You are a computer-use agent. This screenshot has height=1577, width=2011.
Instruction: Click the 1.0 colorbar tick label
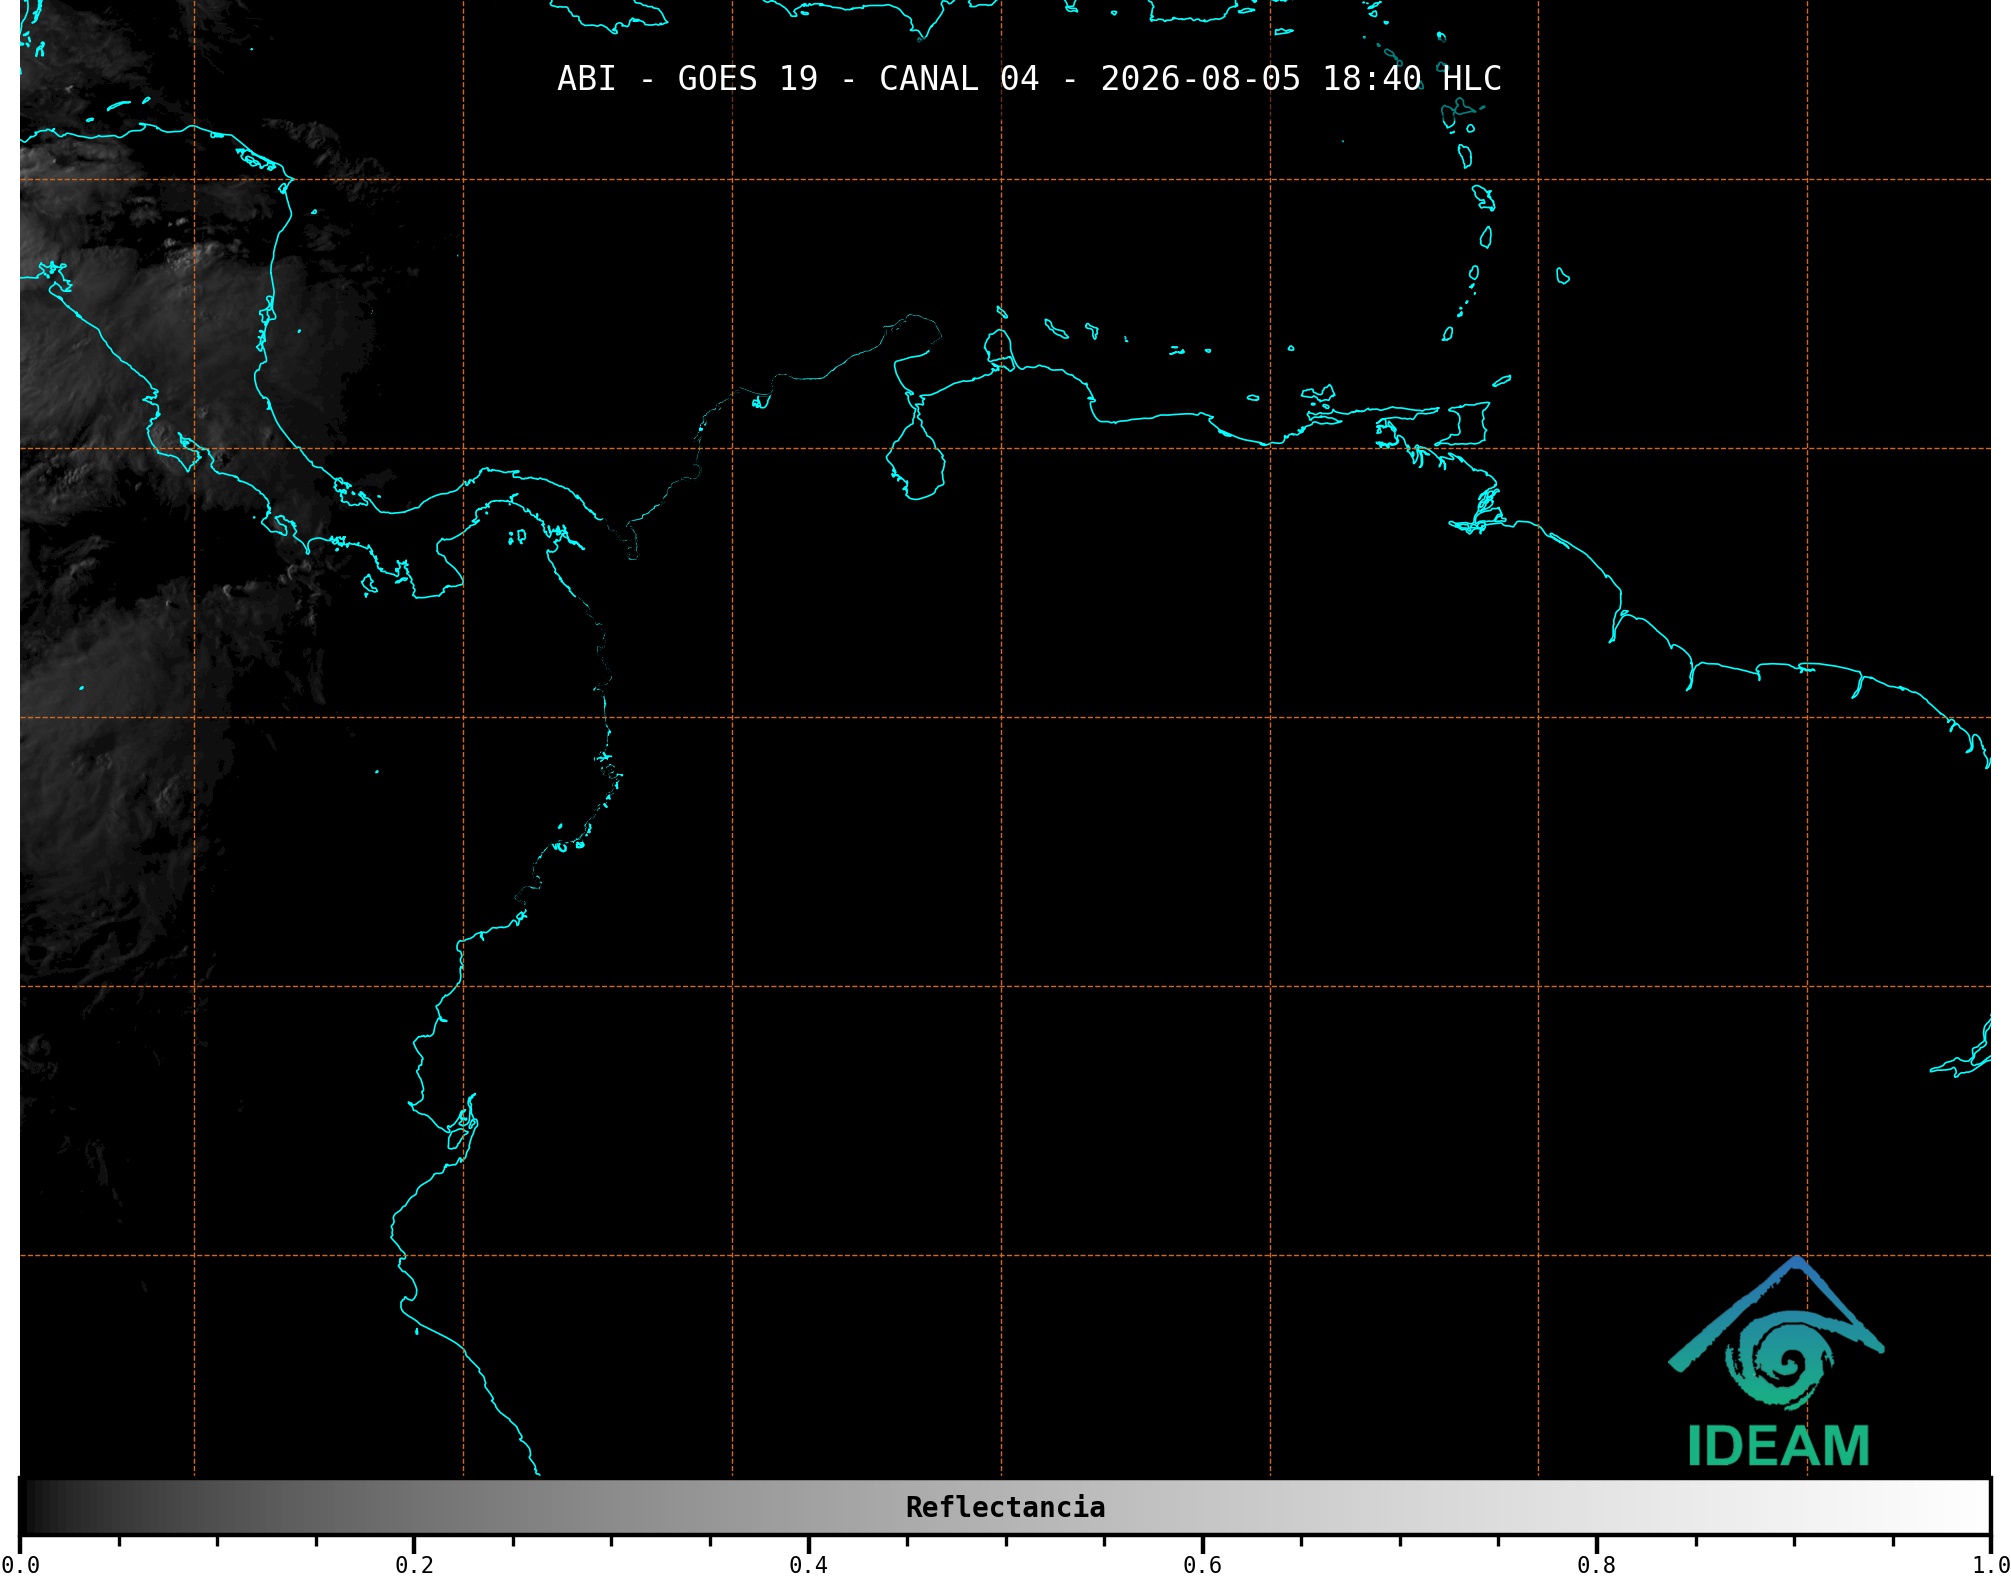1990,1565
